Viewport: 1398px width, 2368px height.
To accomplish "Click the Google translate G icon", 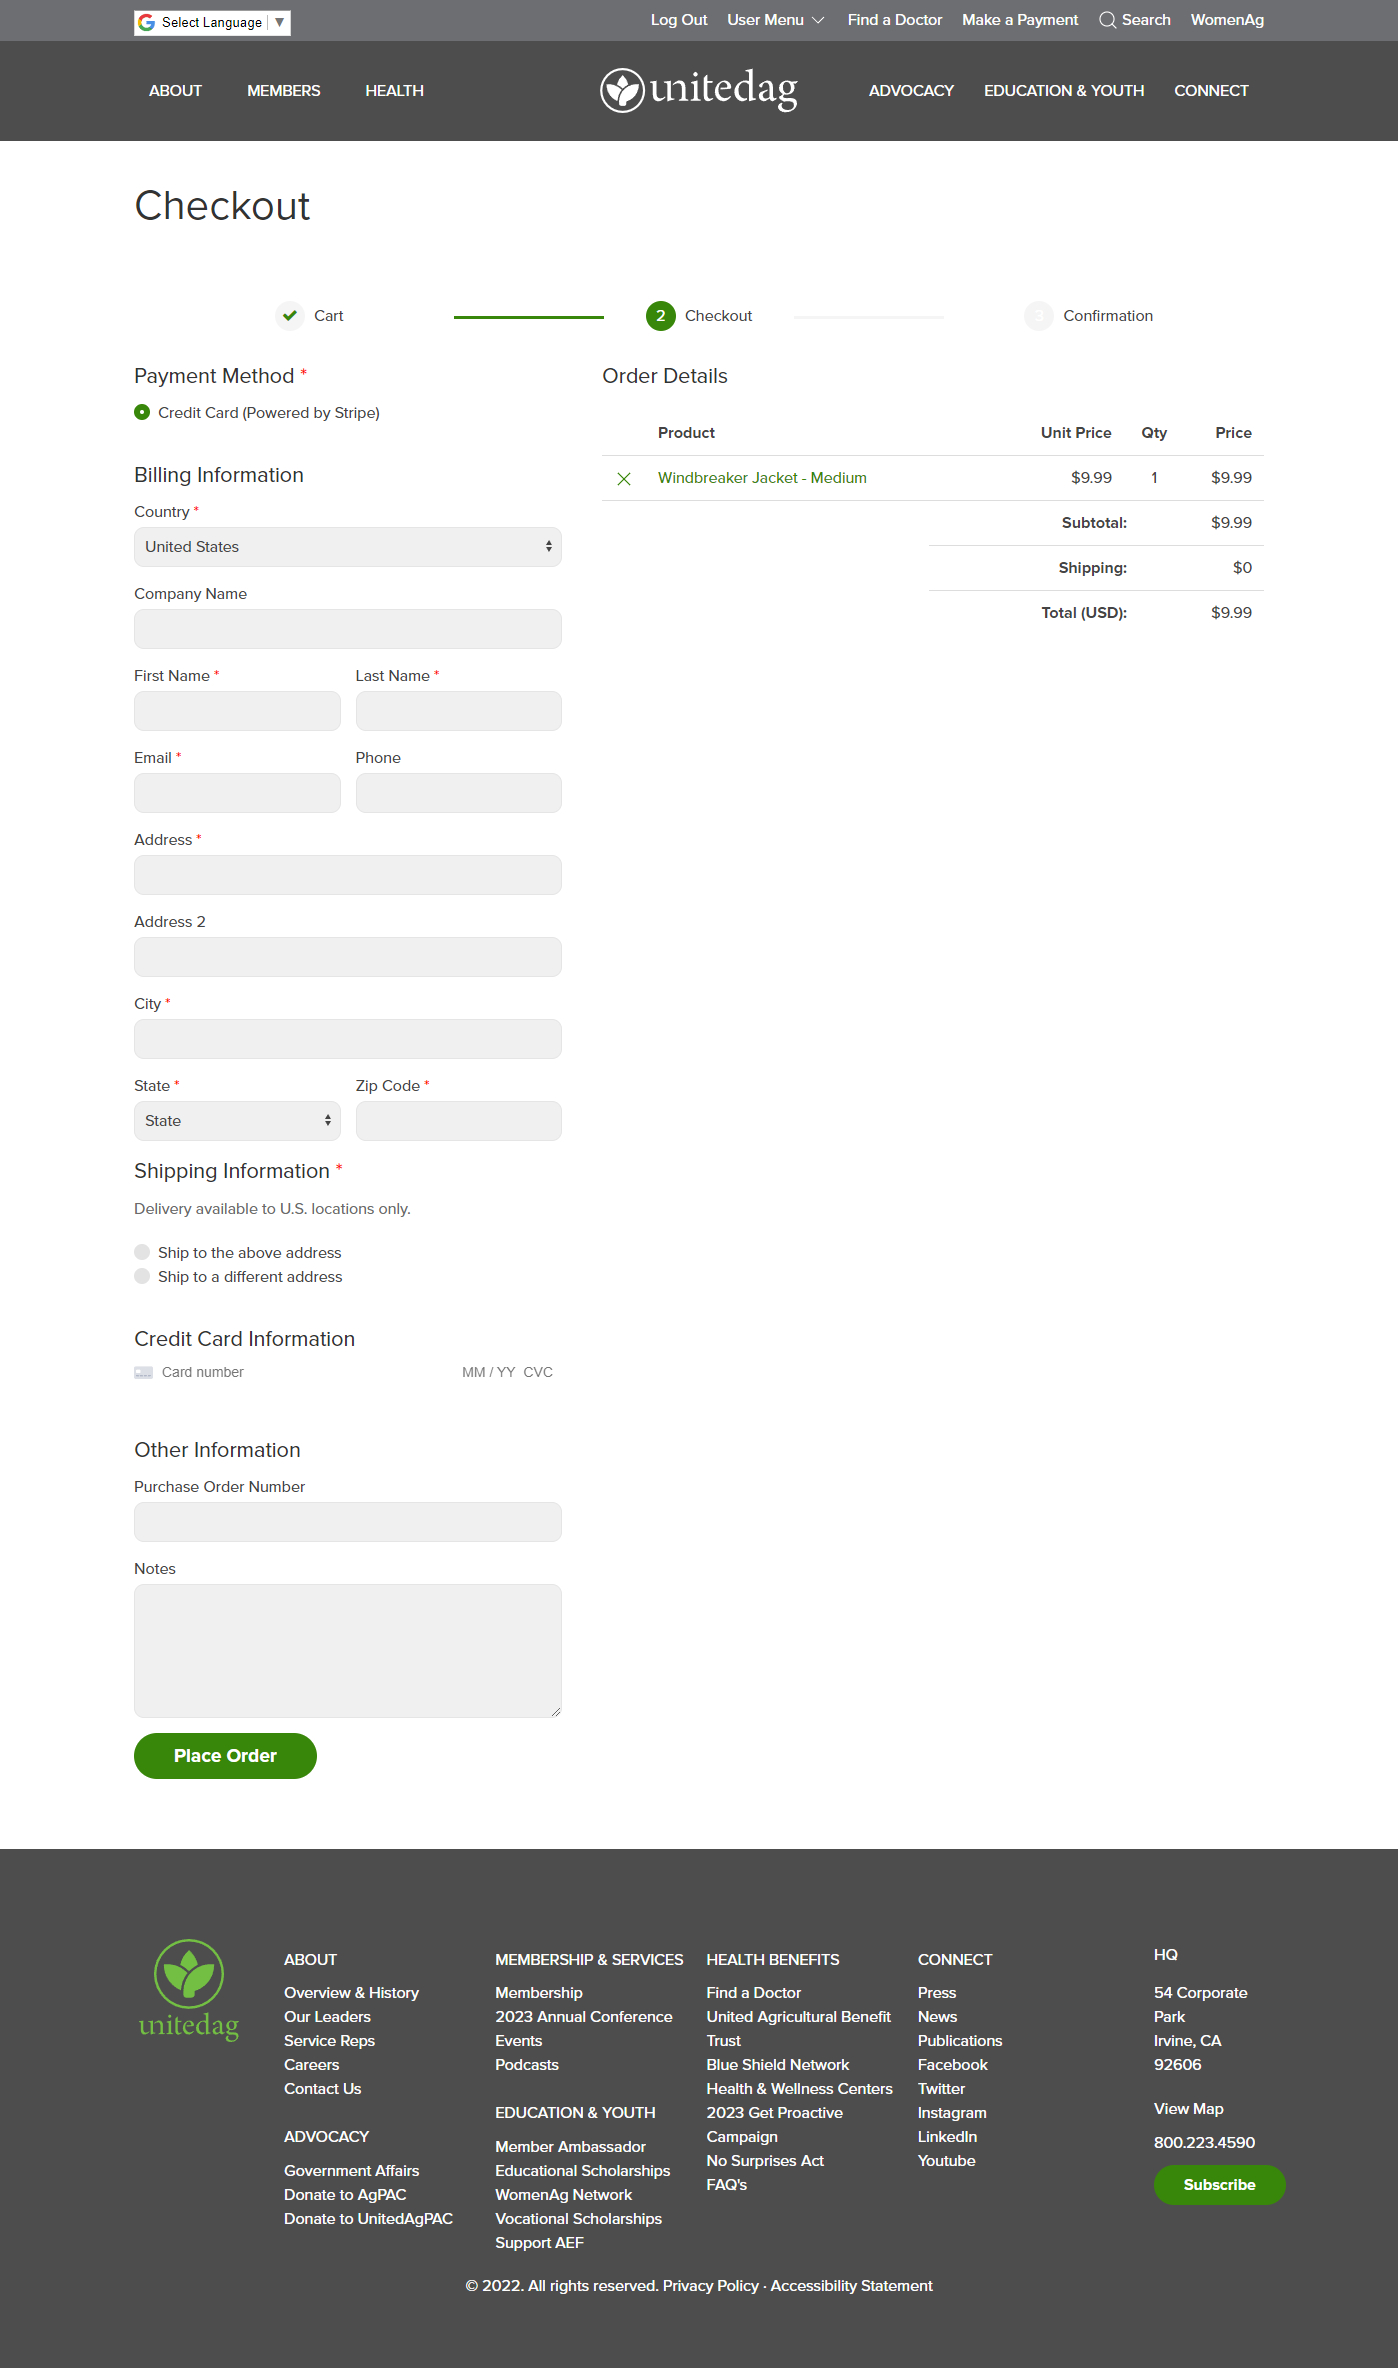I will [x=147, y=22].
